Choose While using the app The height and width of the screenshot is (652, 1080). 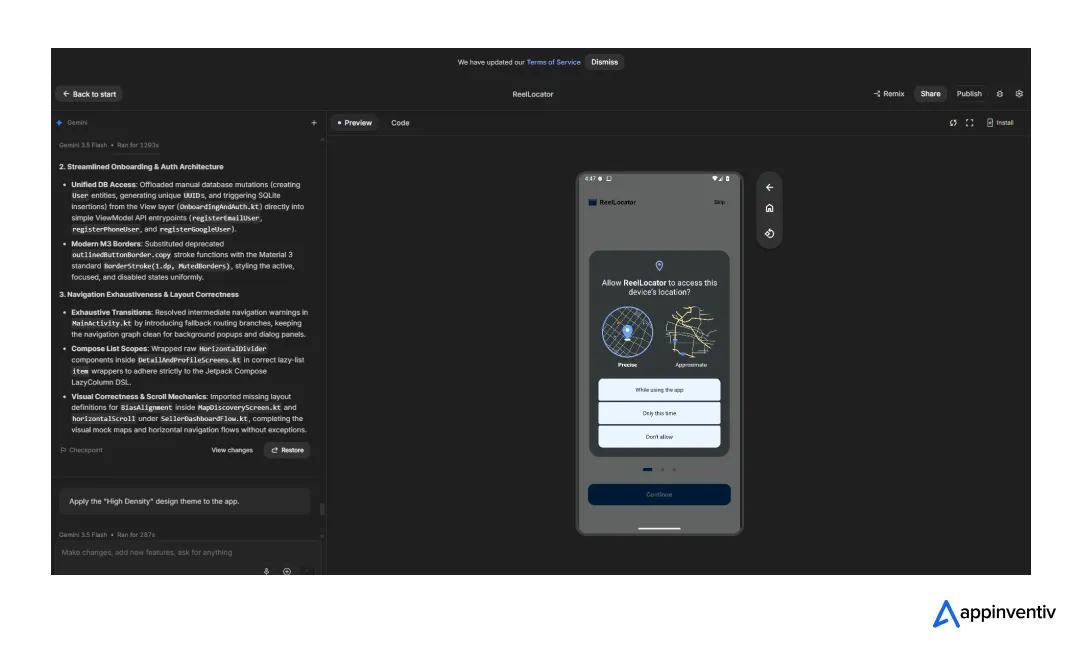[x=659, y=390]
